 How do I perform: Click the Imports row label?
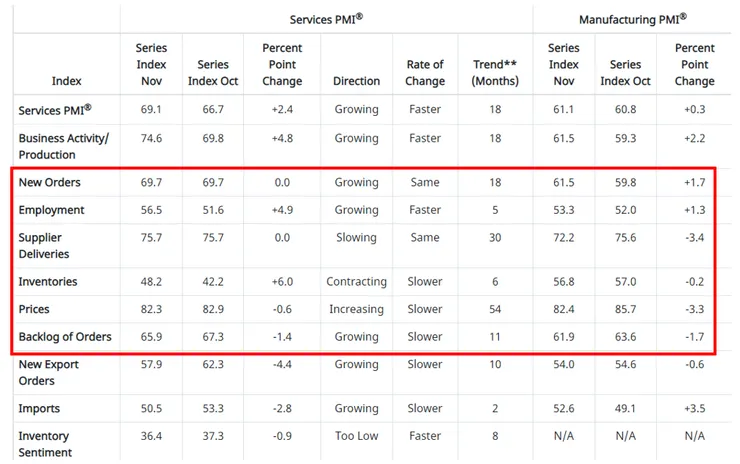tap(39, 408)
